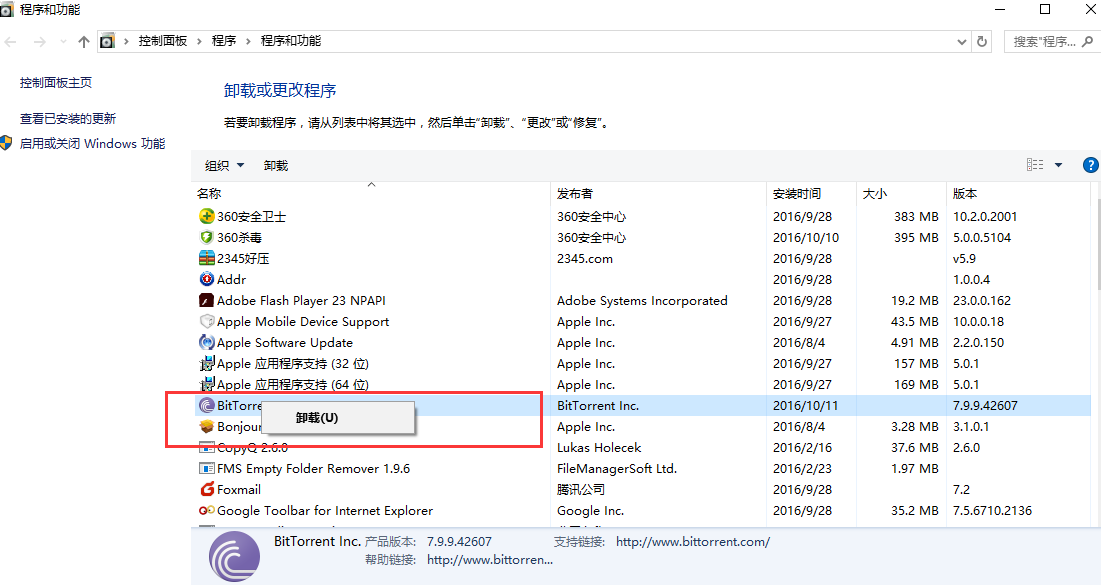
Task: Go up one folder level arrow
Action: click(84, 41)
